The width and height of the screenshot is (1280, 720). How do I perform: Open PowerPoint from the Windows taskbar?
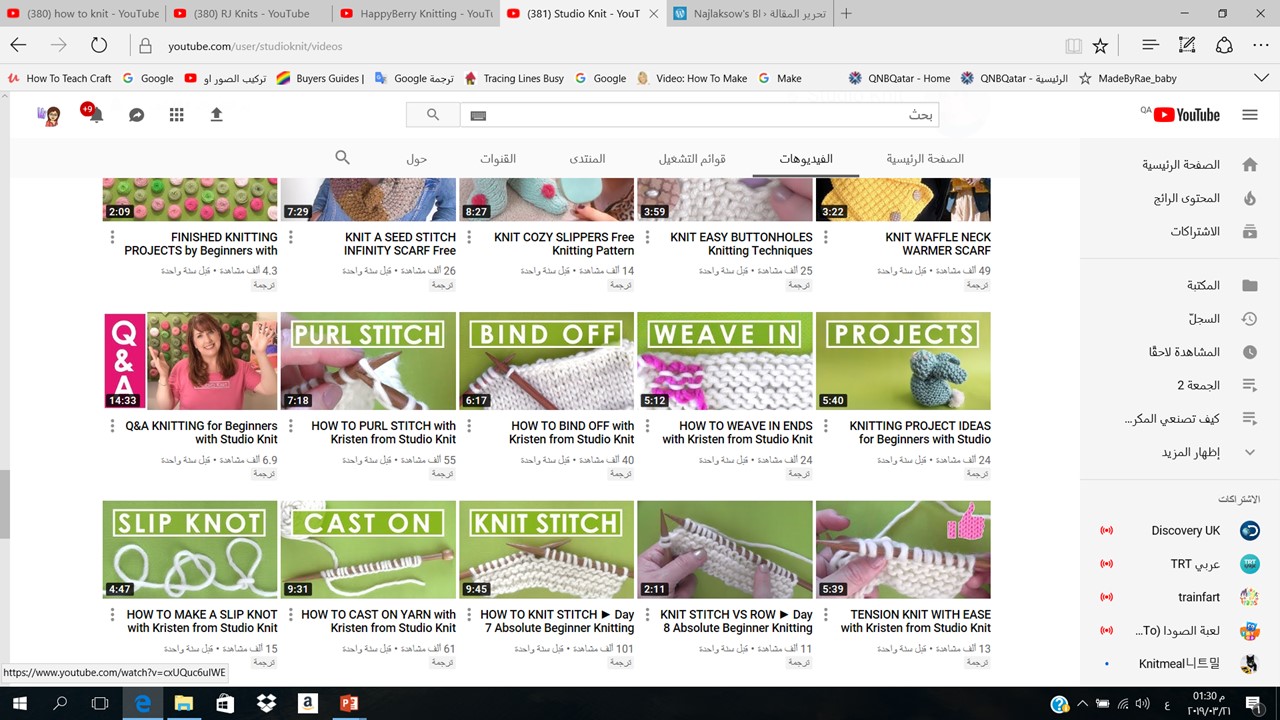pyautogui.click(x=349, y=704)
